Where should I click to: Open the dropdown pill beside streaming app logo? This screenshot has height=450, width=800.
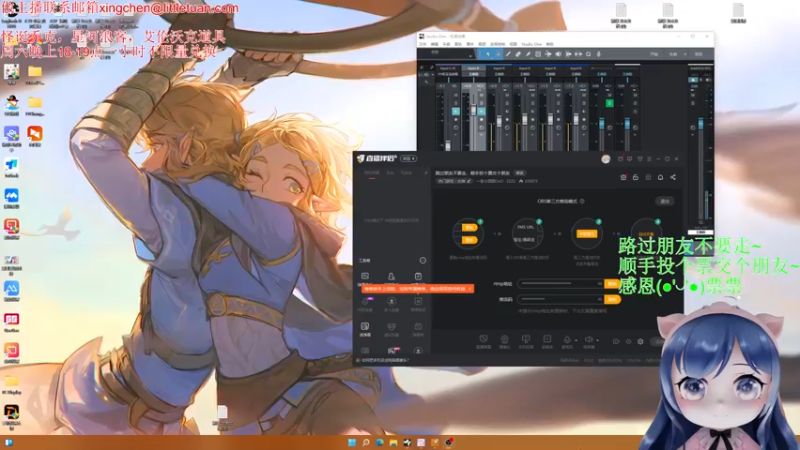(408, 159)
